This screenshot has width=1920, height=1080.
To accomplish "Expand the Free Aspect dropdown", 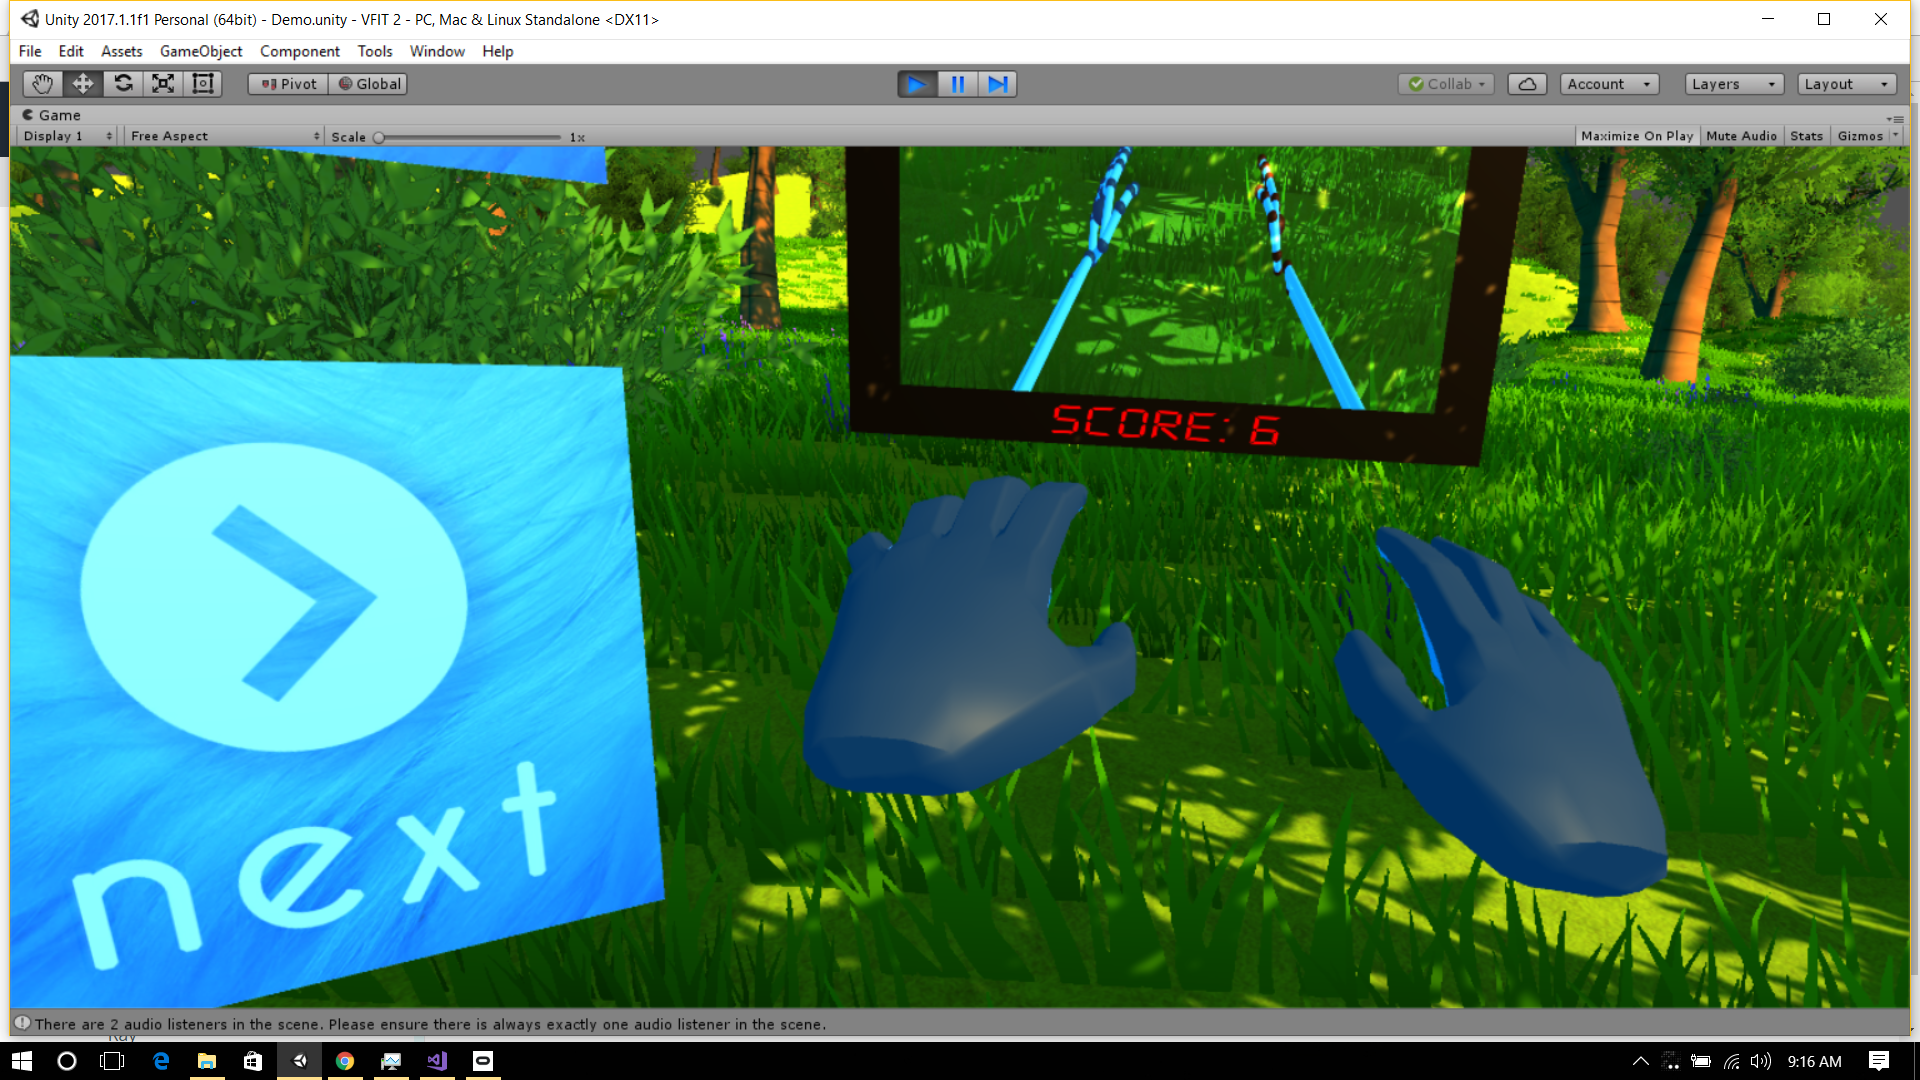I will tap(225, 136).
